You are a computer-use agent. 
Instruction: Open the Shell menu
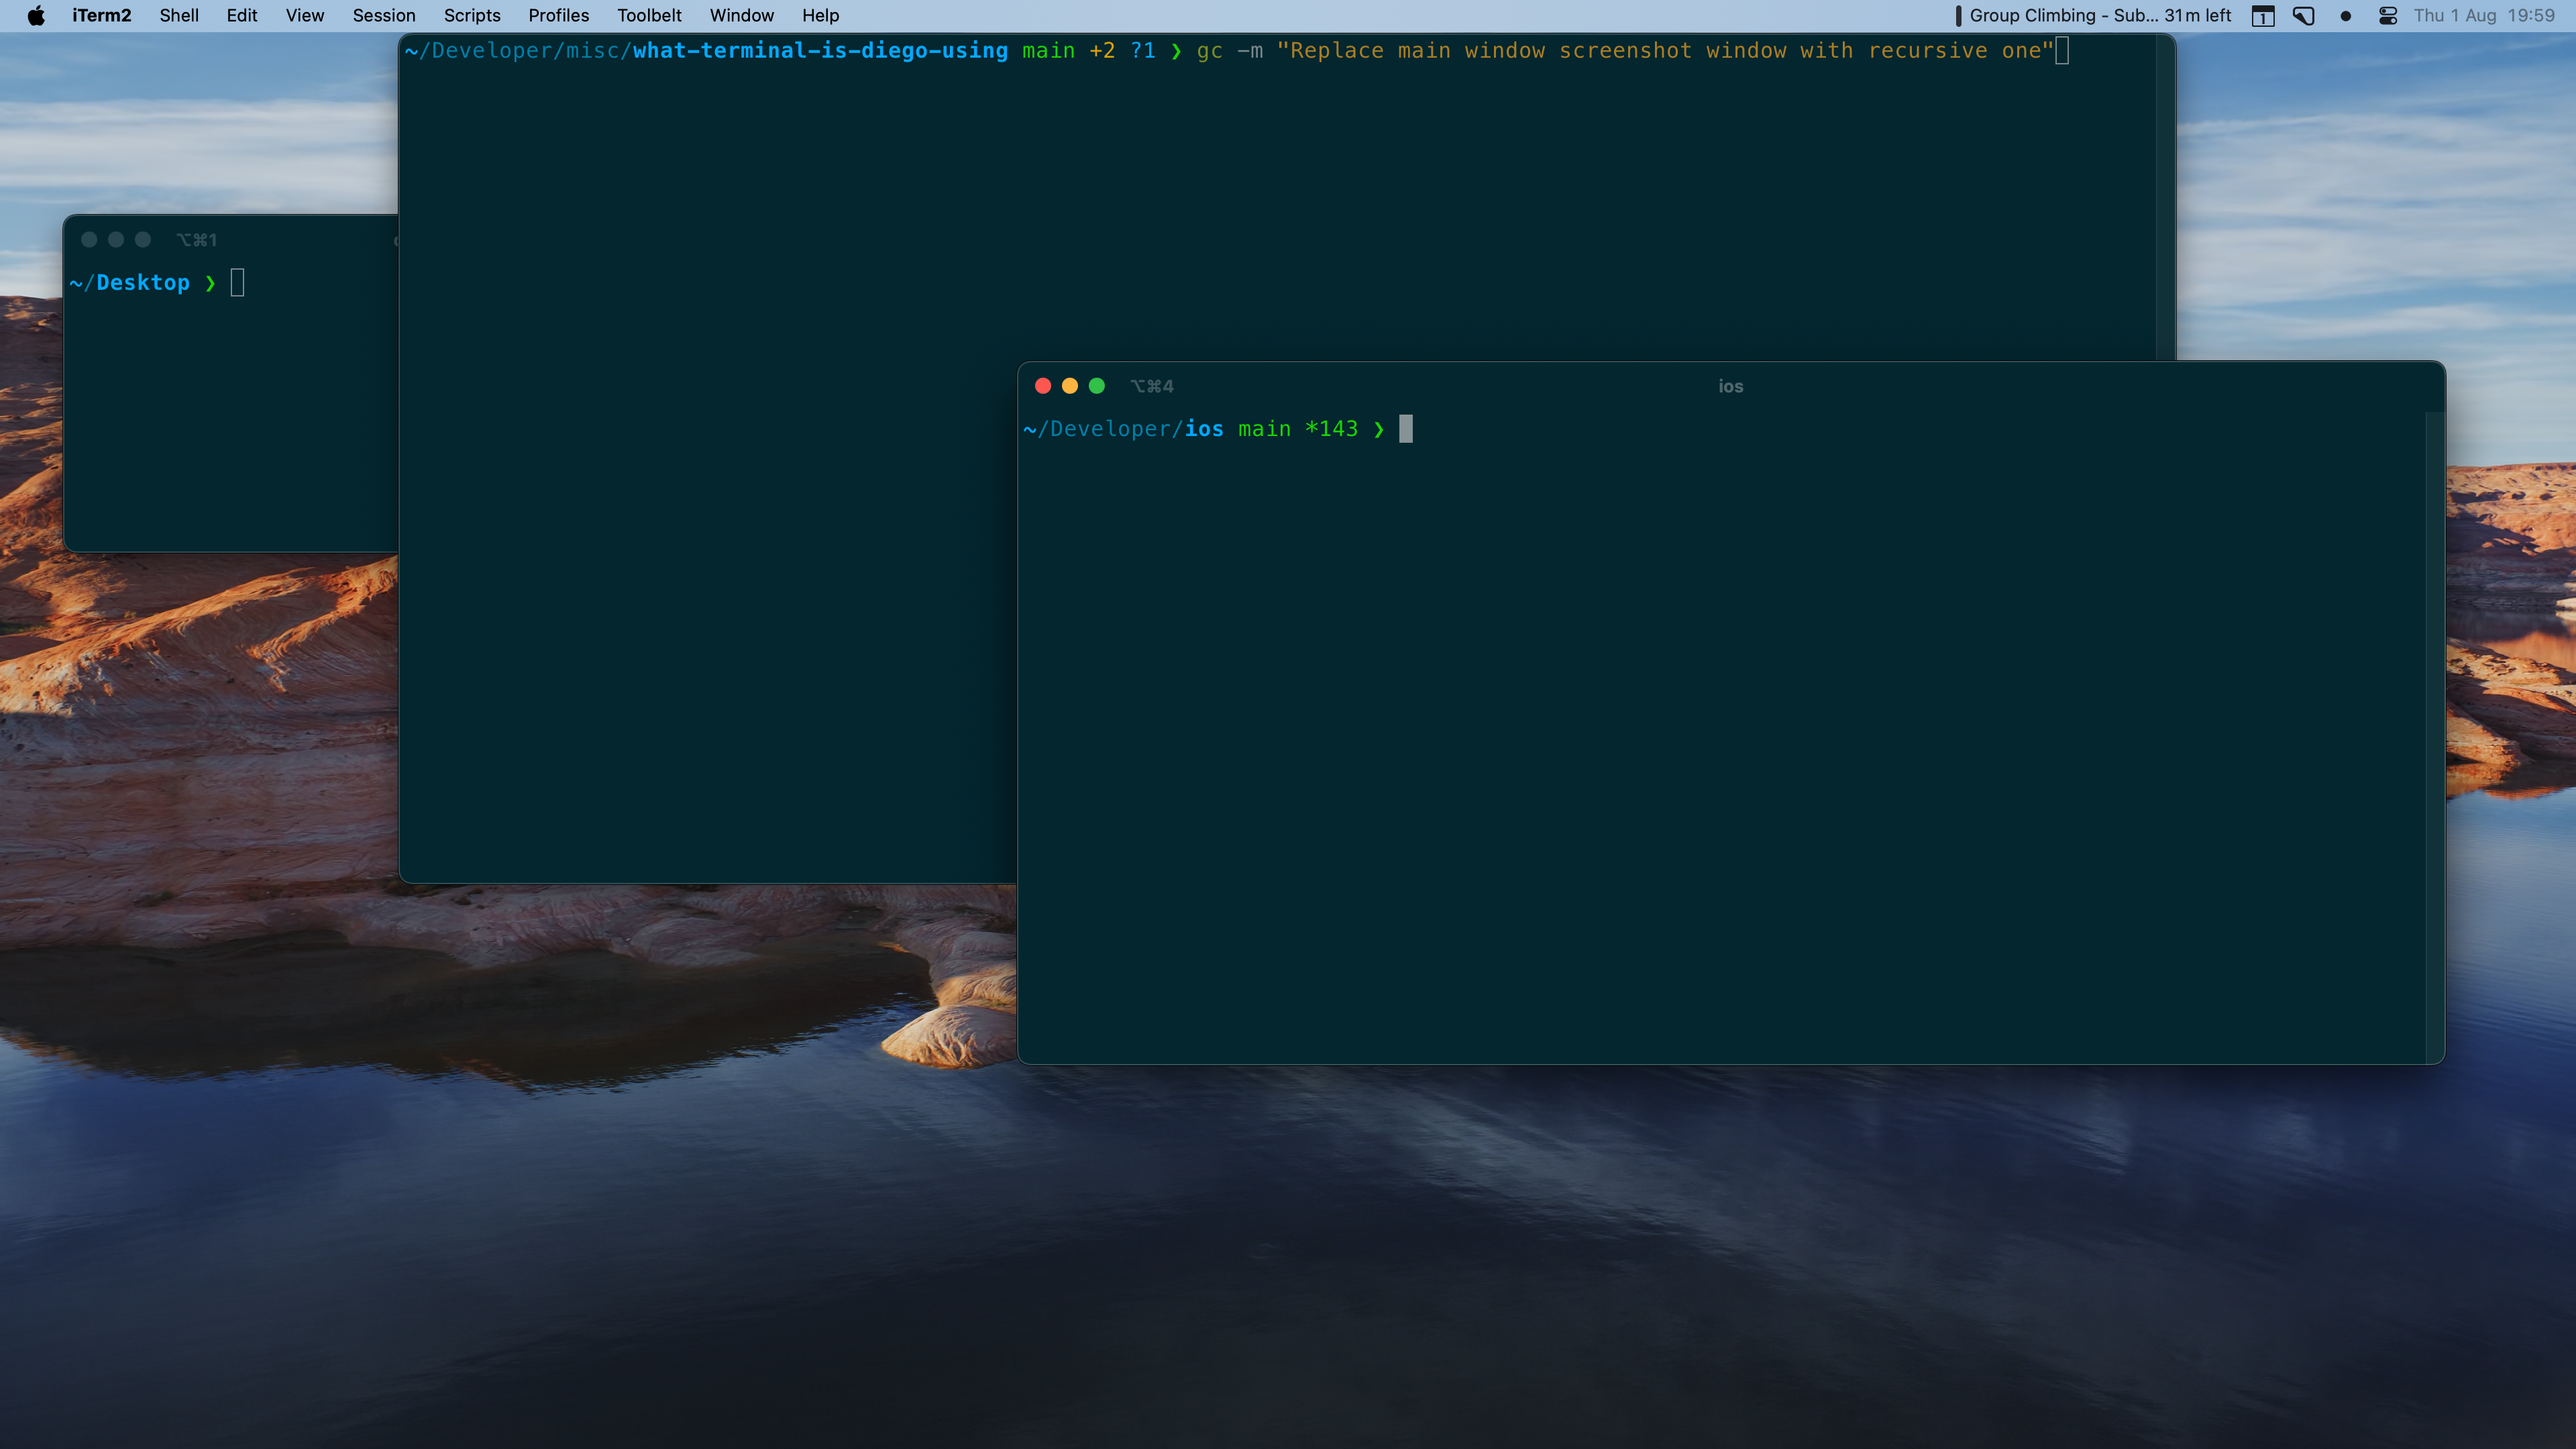tap(178, 15)
